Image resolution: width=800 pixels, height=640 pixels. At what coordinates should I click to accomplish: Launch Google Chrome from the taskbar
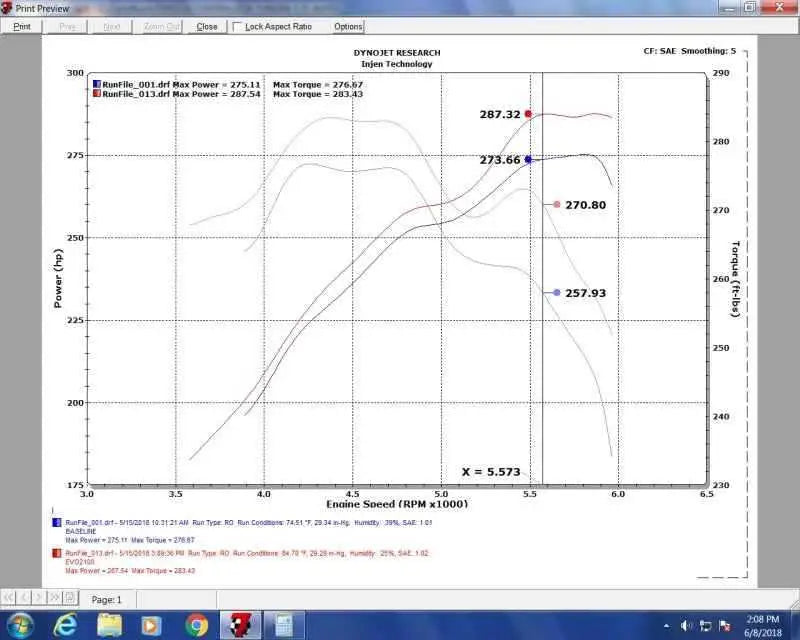(x=197, y=625)
